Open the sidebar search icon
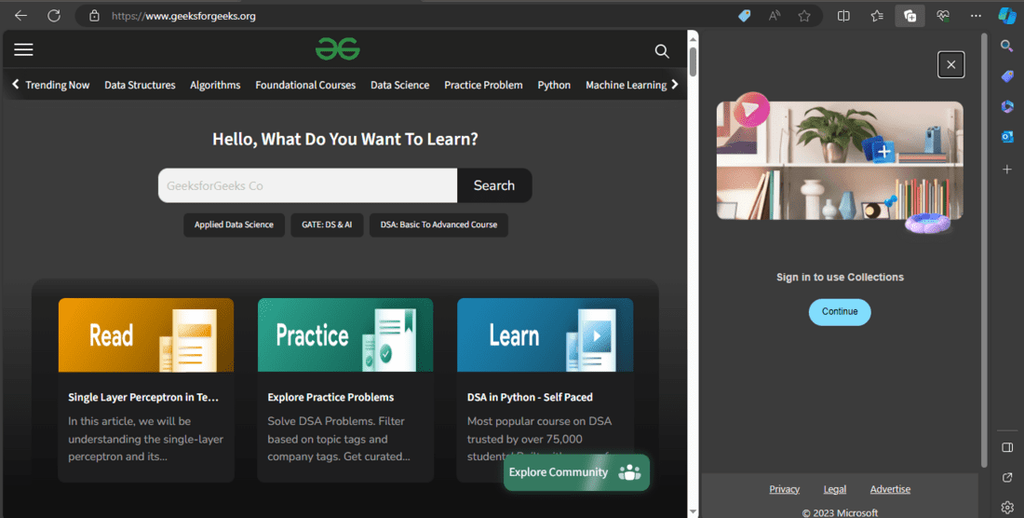Screen dimensions: 1024x518 click(1007, 45)
